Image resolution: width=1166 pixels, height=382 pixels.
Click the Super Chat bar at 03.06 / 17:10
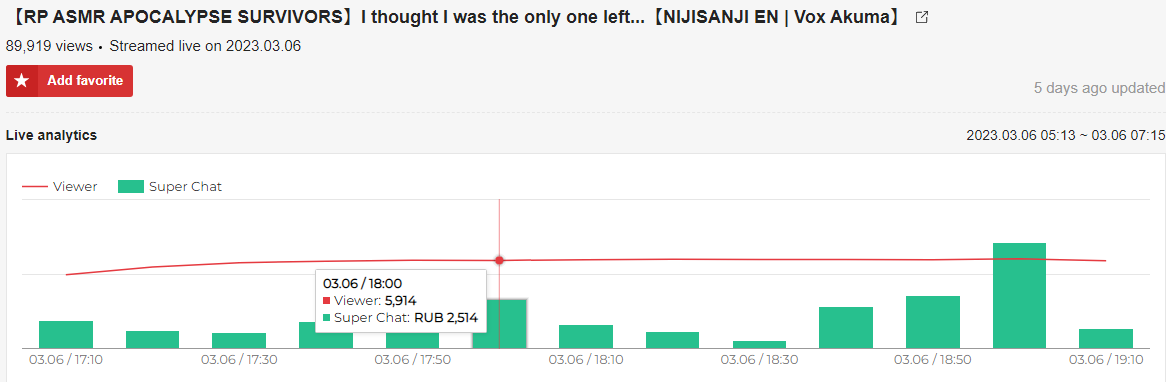coord(65,334)
